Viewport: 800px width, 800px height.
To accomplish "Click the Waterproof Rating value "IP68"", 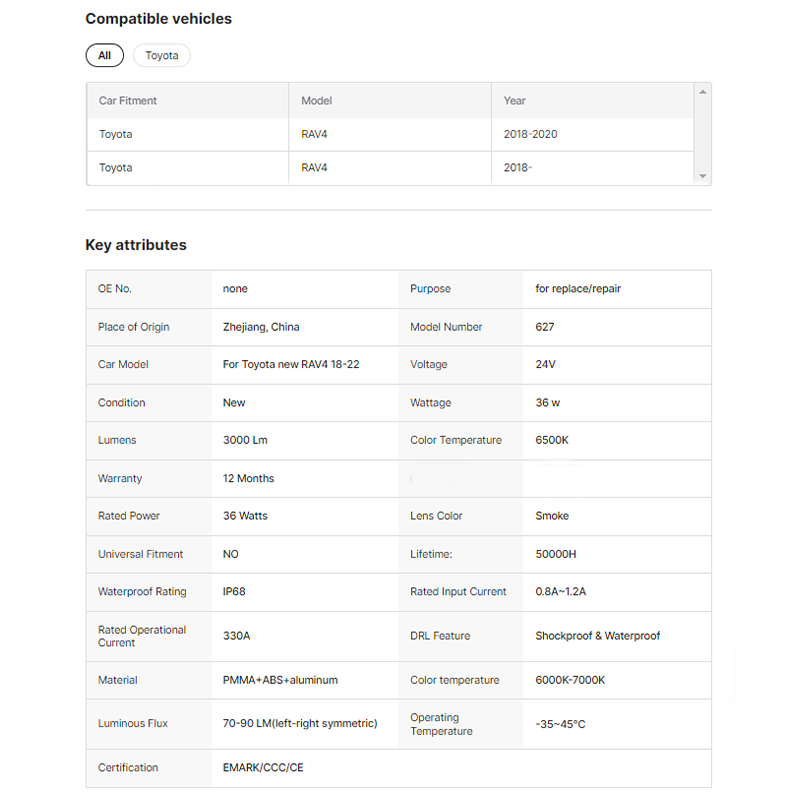I will tap(234, 592).
